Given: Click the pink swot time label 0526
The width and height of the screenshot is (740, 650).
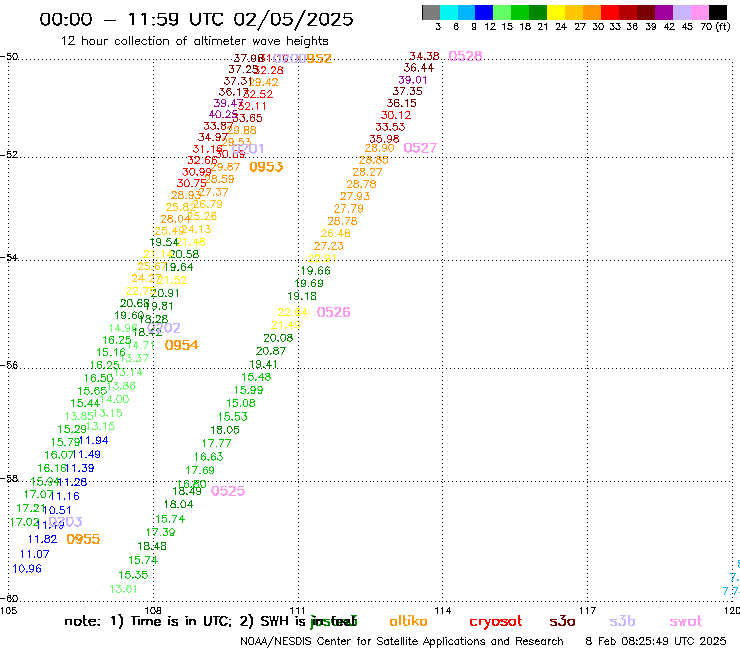Looking at the screenshot, I should 334,312.
